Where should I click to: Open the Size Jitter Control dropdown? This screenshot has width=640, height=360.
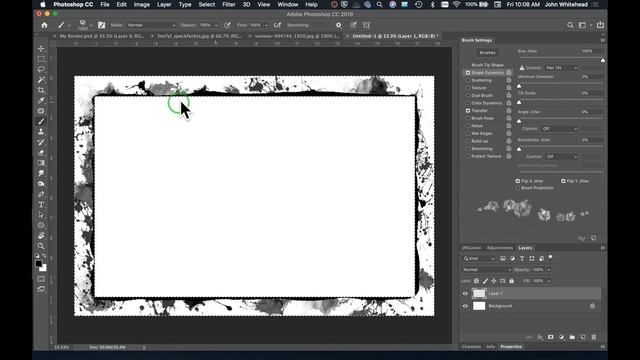point(562,68)
